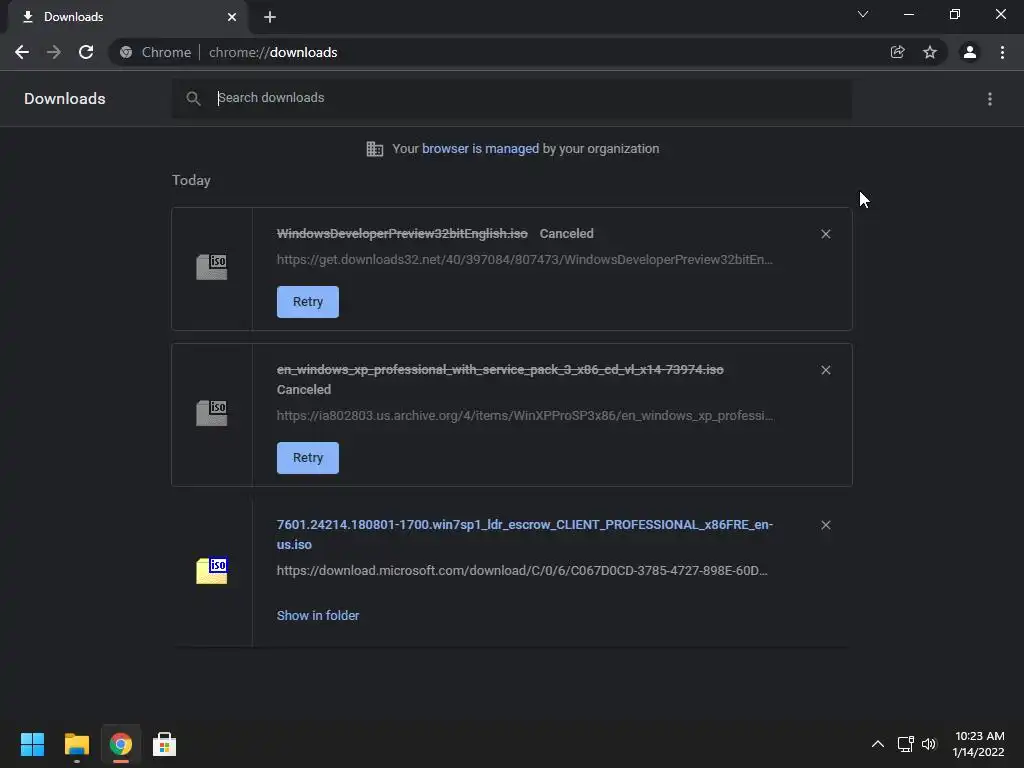Image resolution: width=1024 pixels, height=768 pixels.
Task: Click Show in folder for win7sp1 ISO
Action: 317,615
